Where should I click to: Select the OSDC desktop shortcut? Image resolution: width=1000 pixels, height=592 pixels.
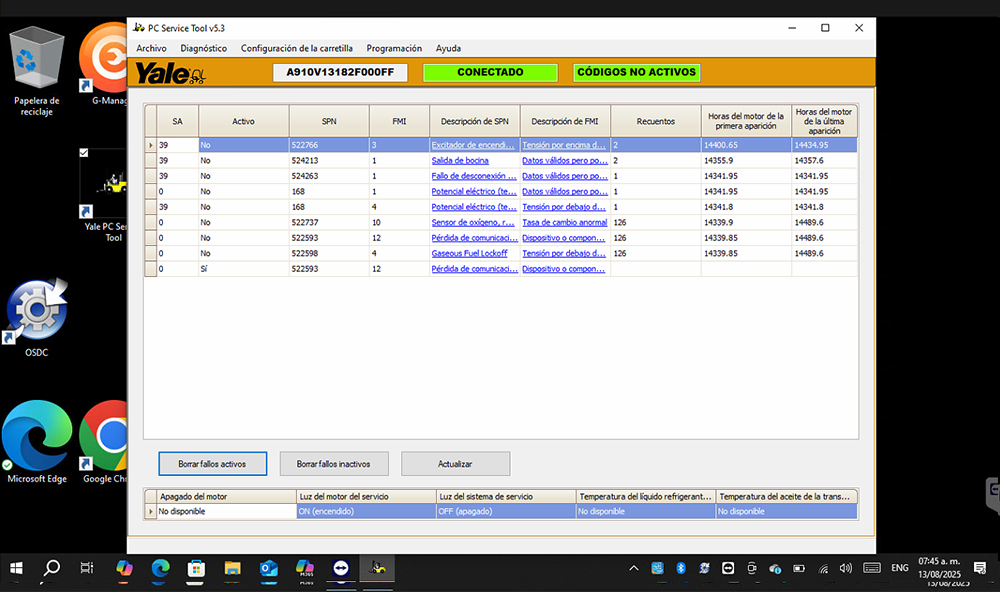(x=36, y=317)
